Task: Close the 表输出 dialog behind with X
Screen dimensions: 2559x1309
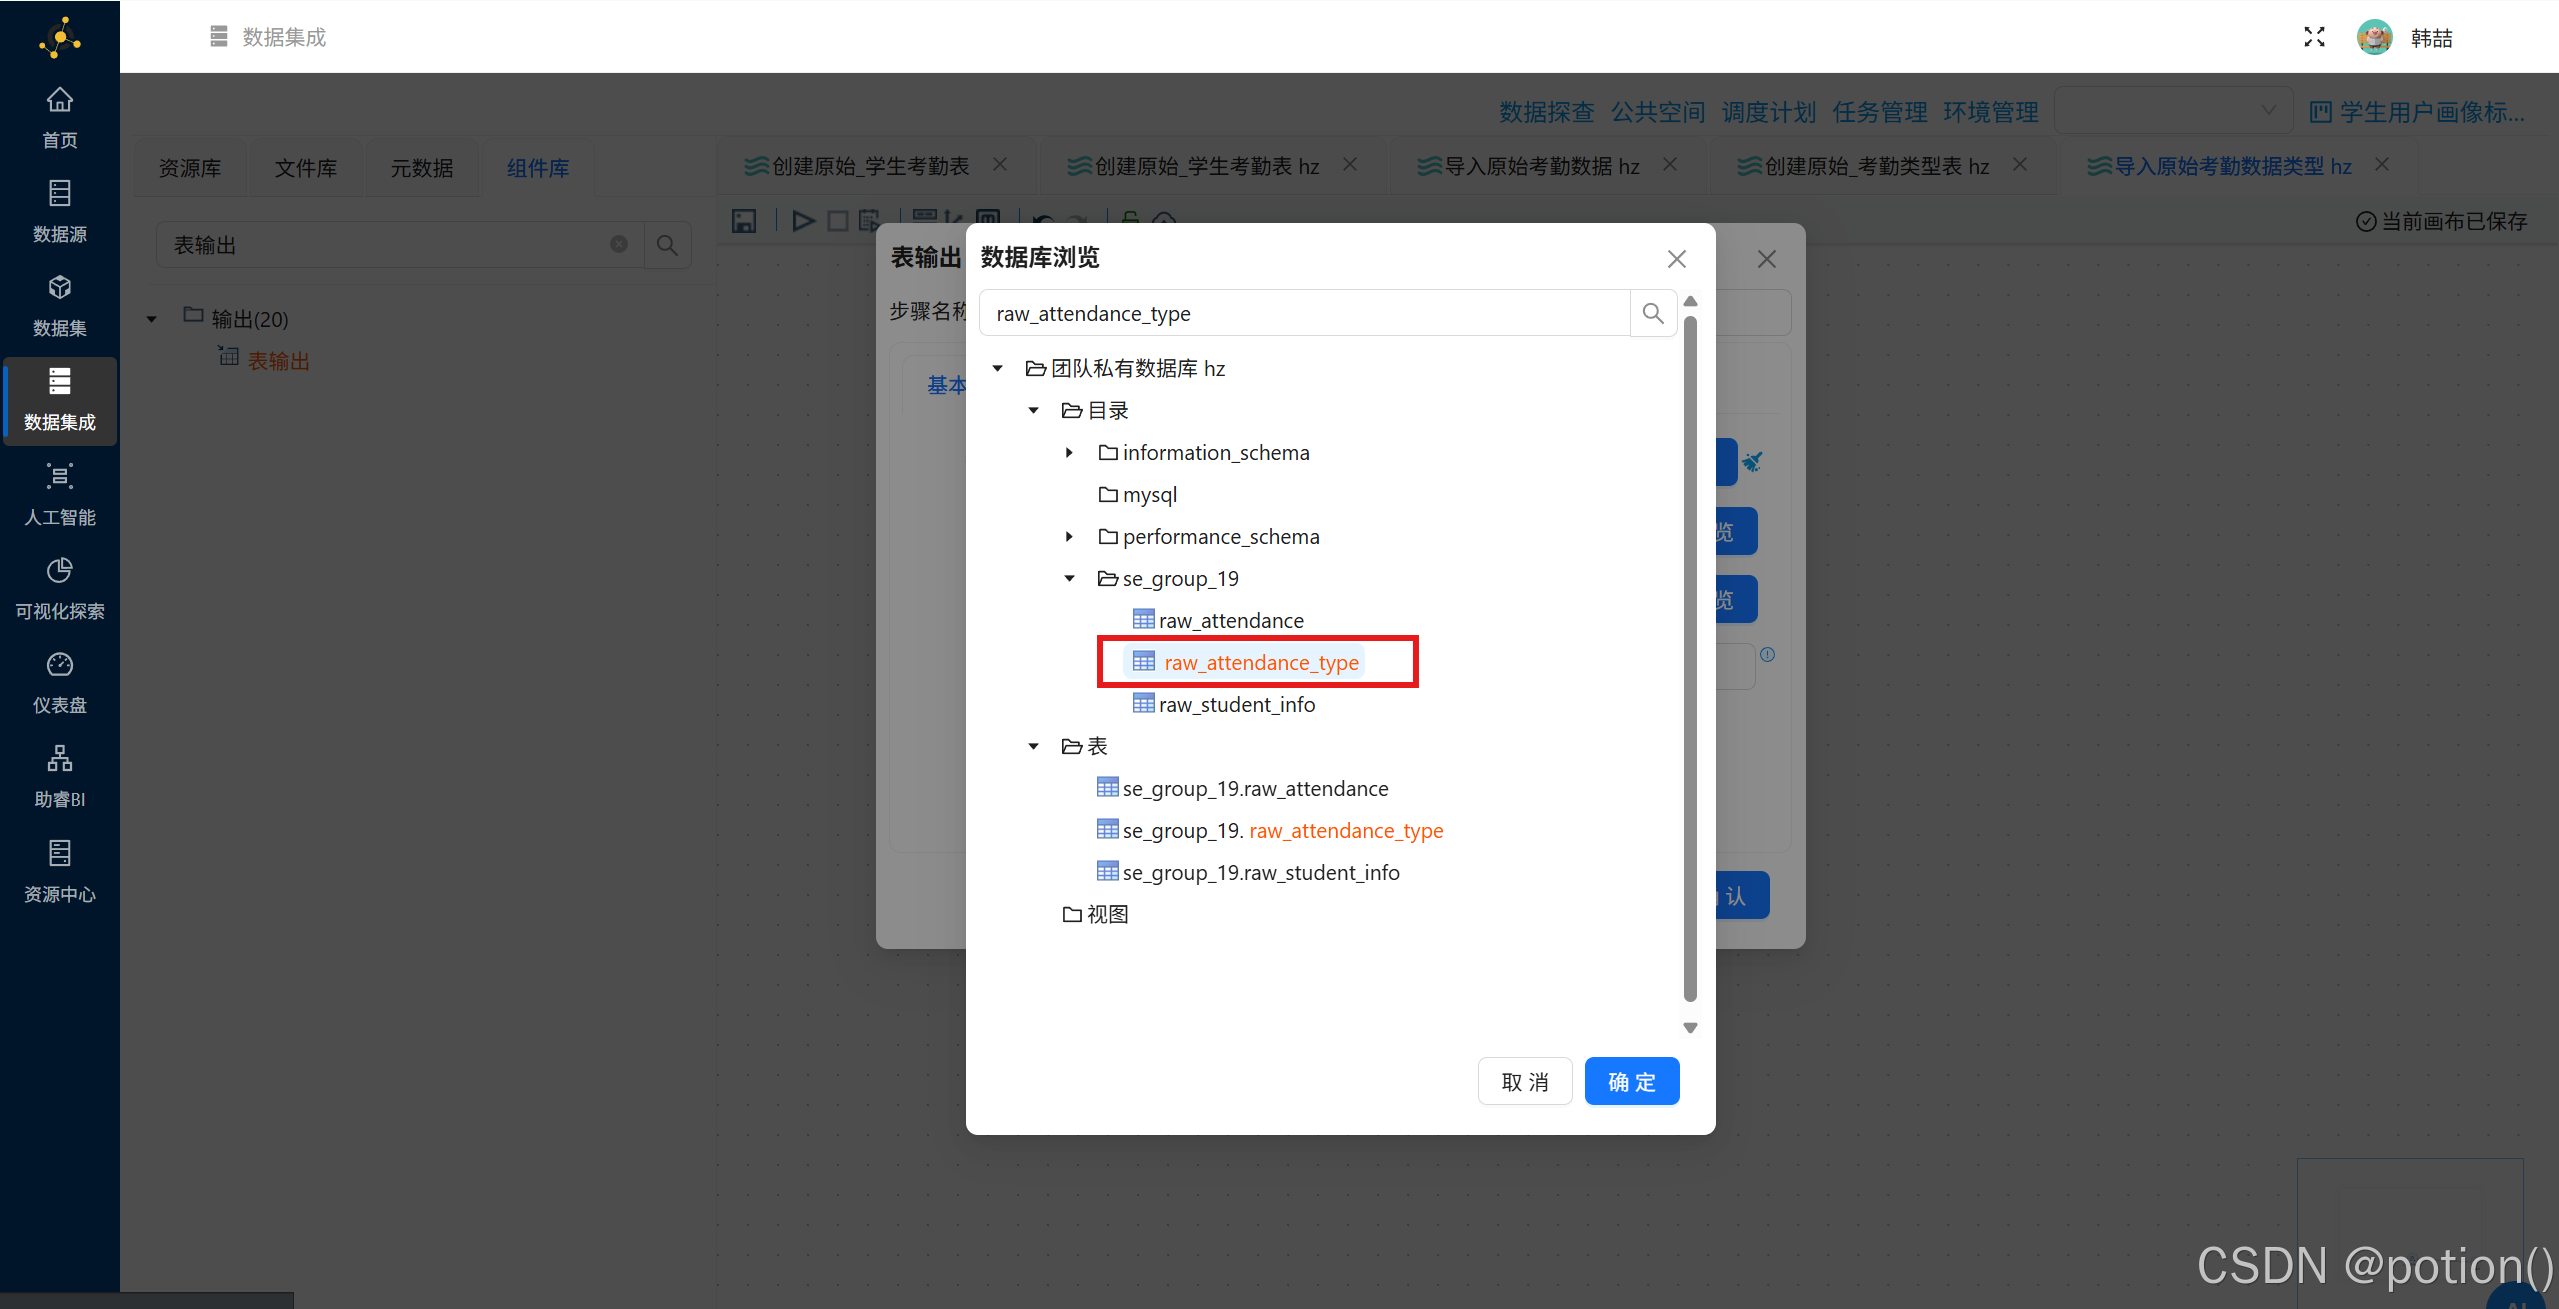Action: 1767,259
